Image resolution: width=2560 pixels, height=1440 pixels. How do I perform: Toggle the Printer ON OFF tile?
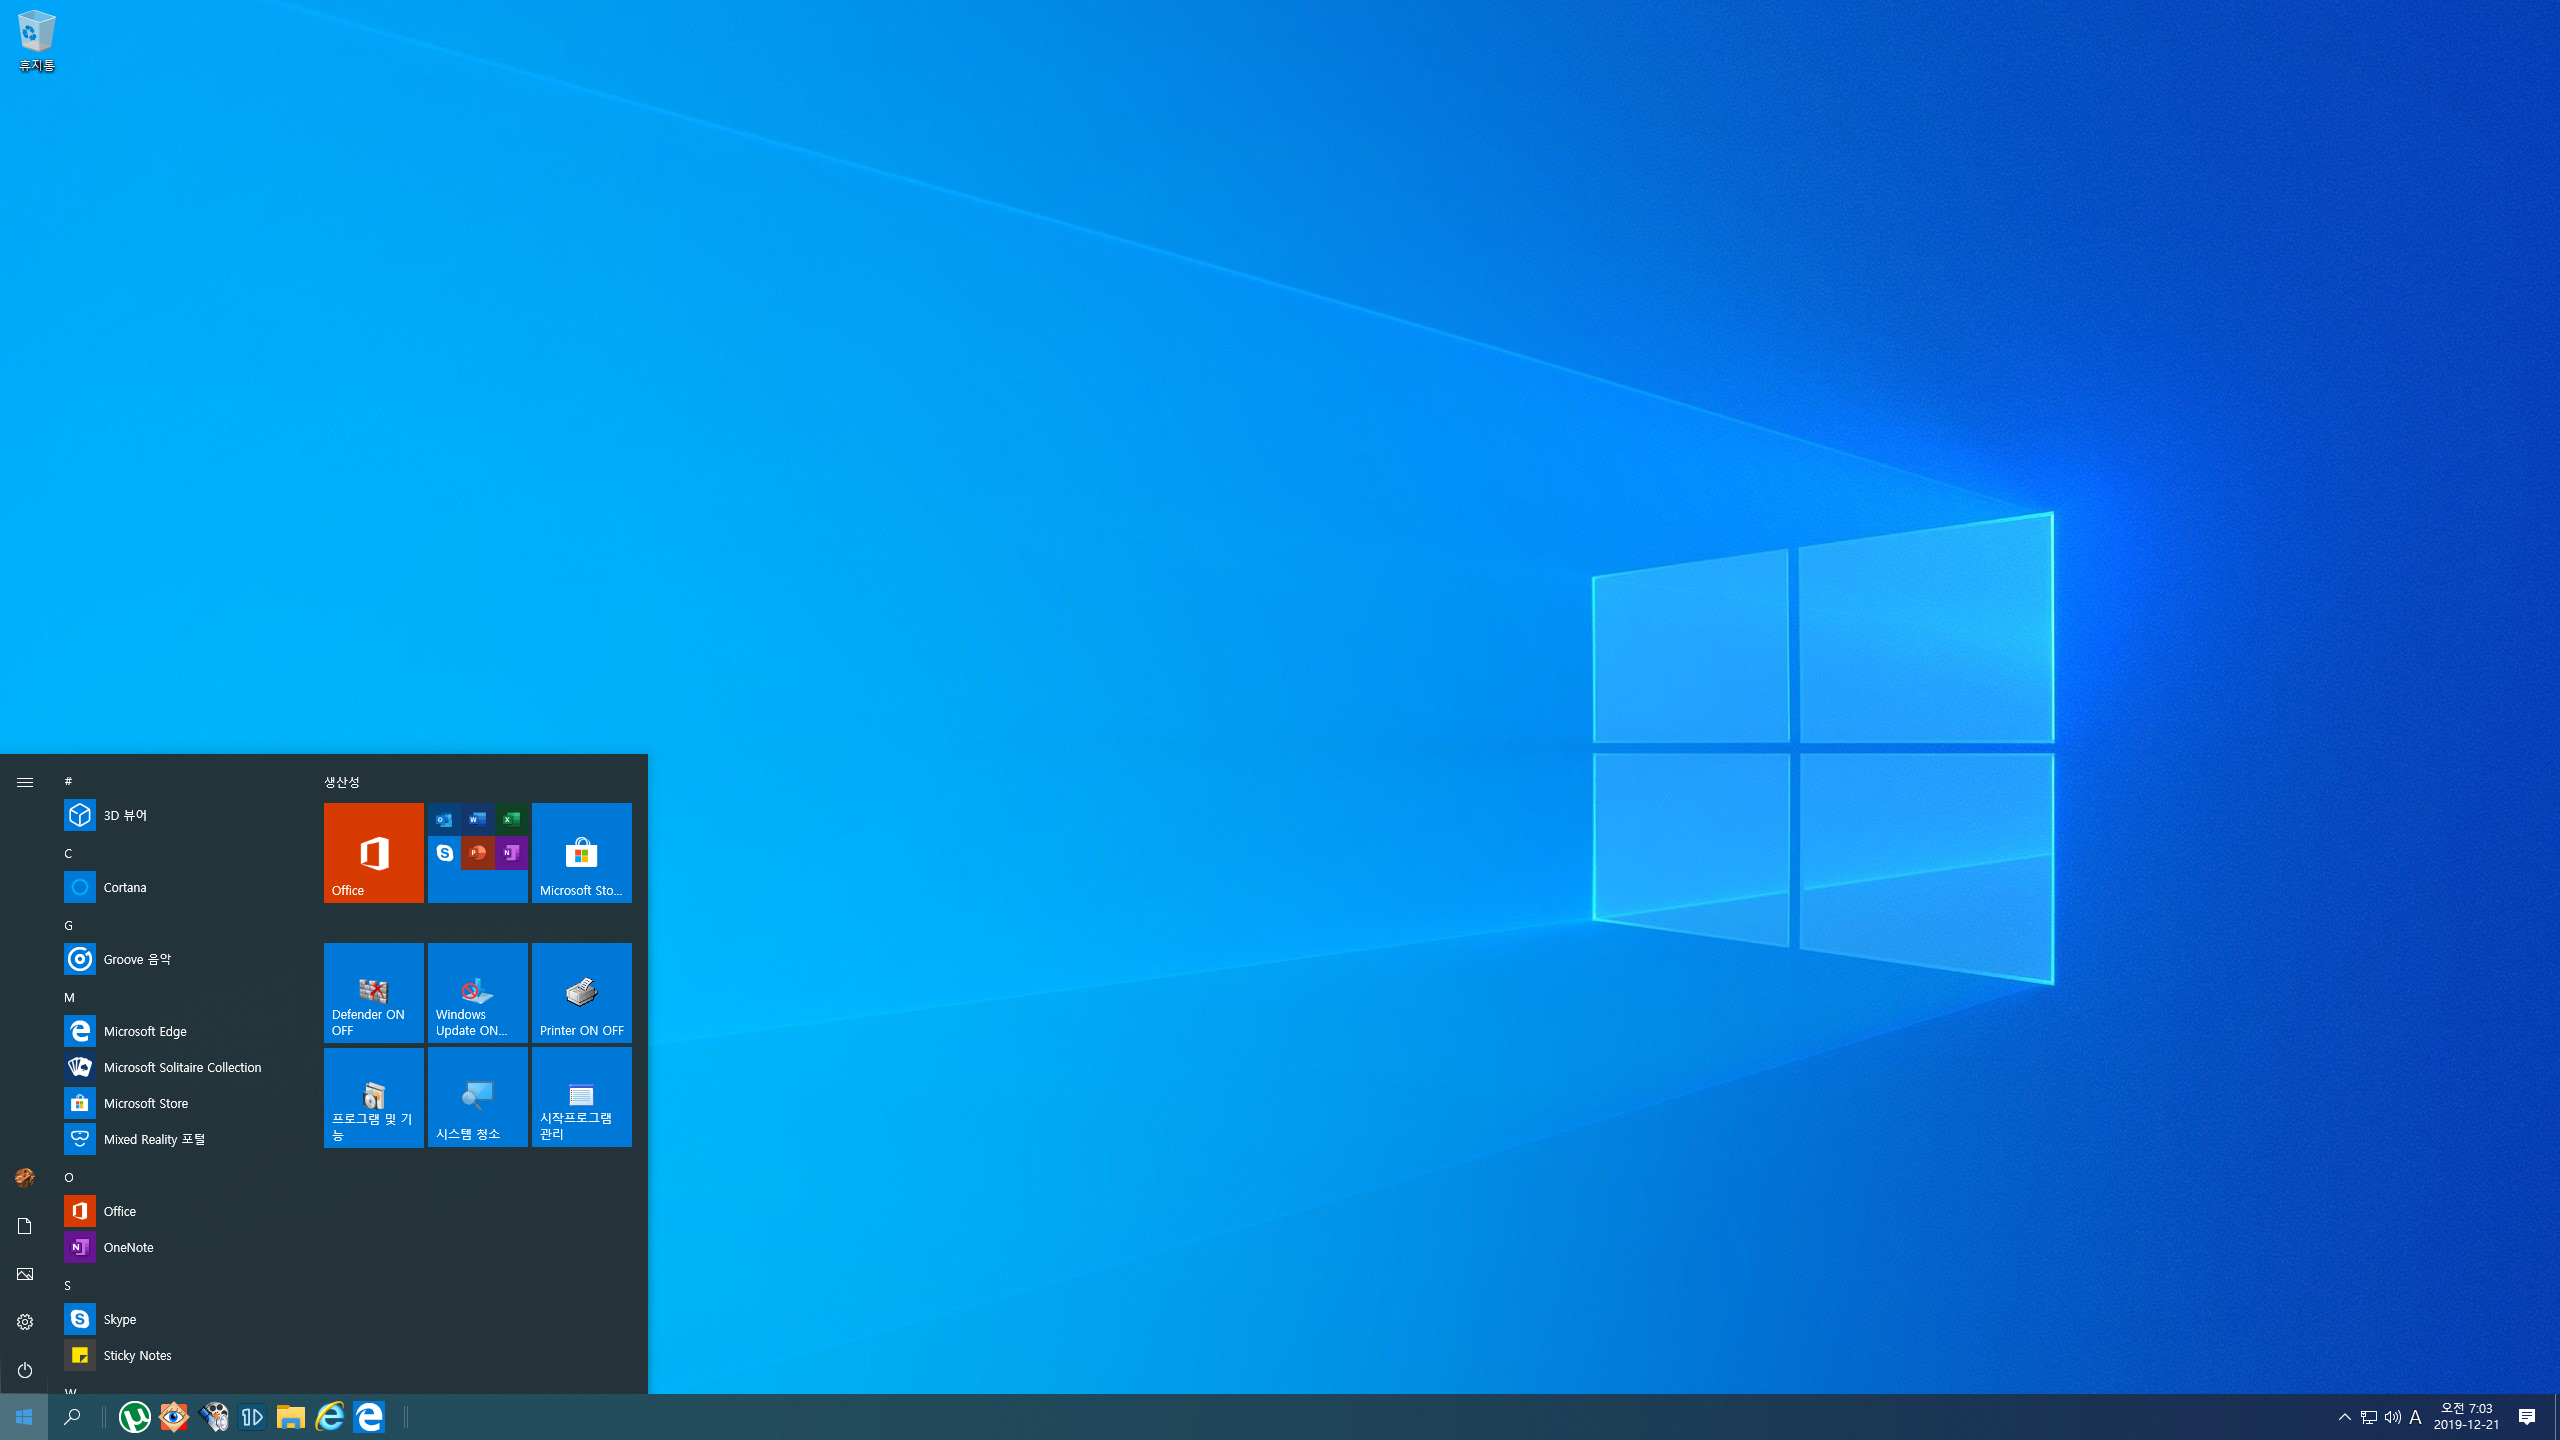[581, 993]
